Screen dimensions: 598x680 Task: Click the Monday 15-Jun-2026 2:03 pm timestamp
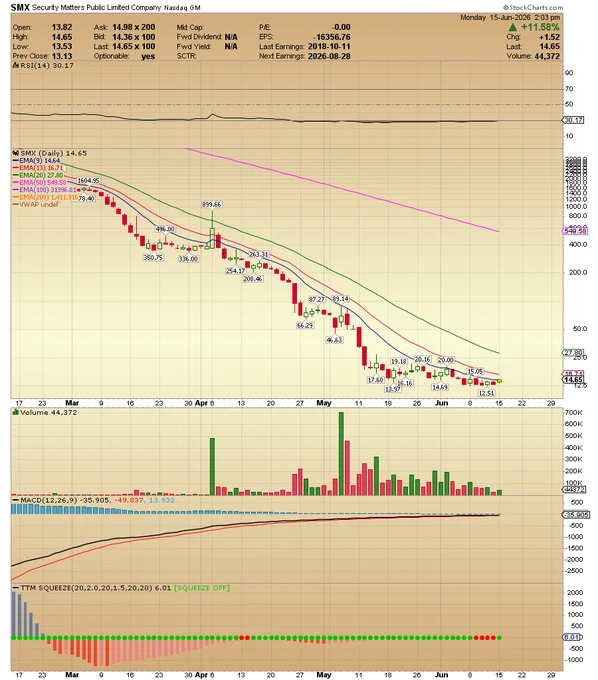coord(510,17)
